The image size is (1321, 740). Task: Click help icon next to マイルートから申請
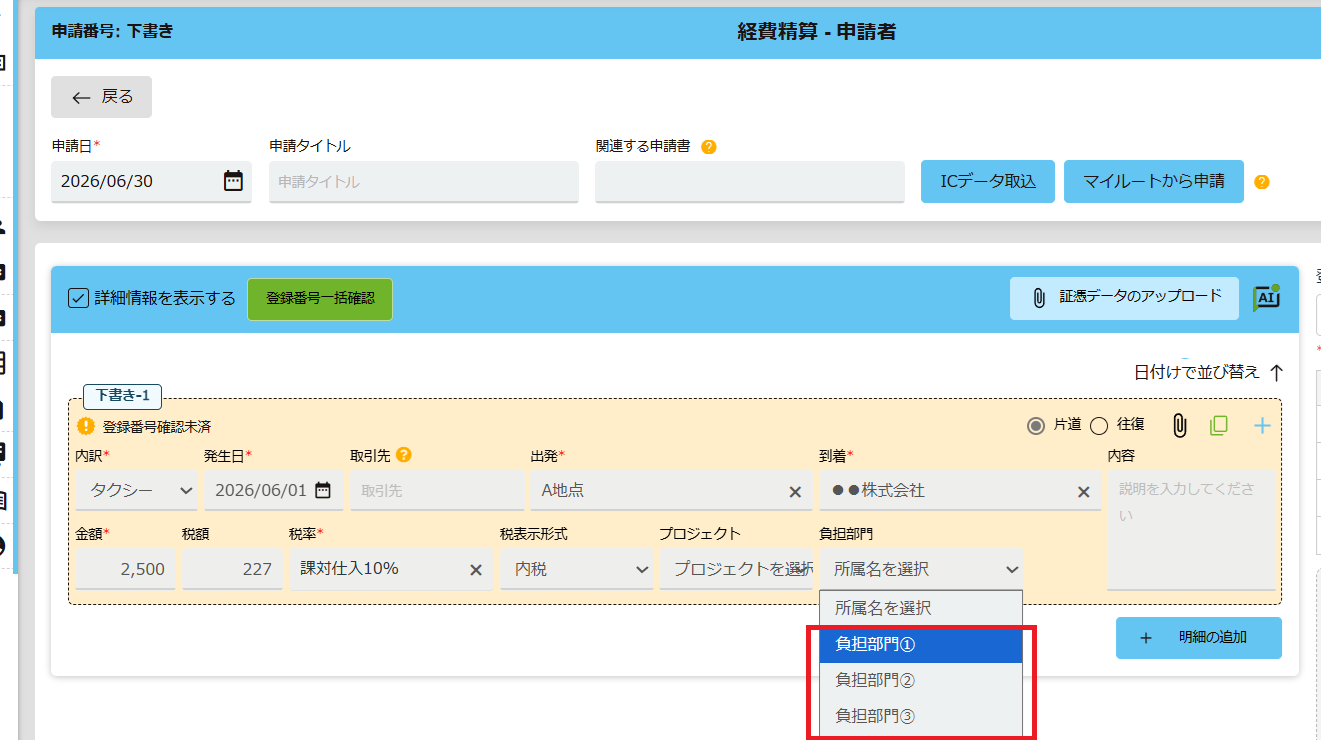[1262, 182]
